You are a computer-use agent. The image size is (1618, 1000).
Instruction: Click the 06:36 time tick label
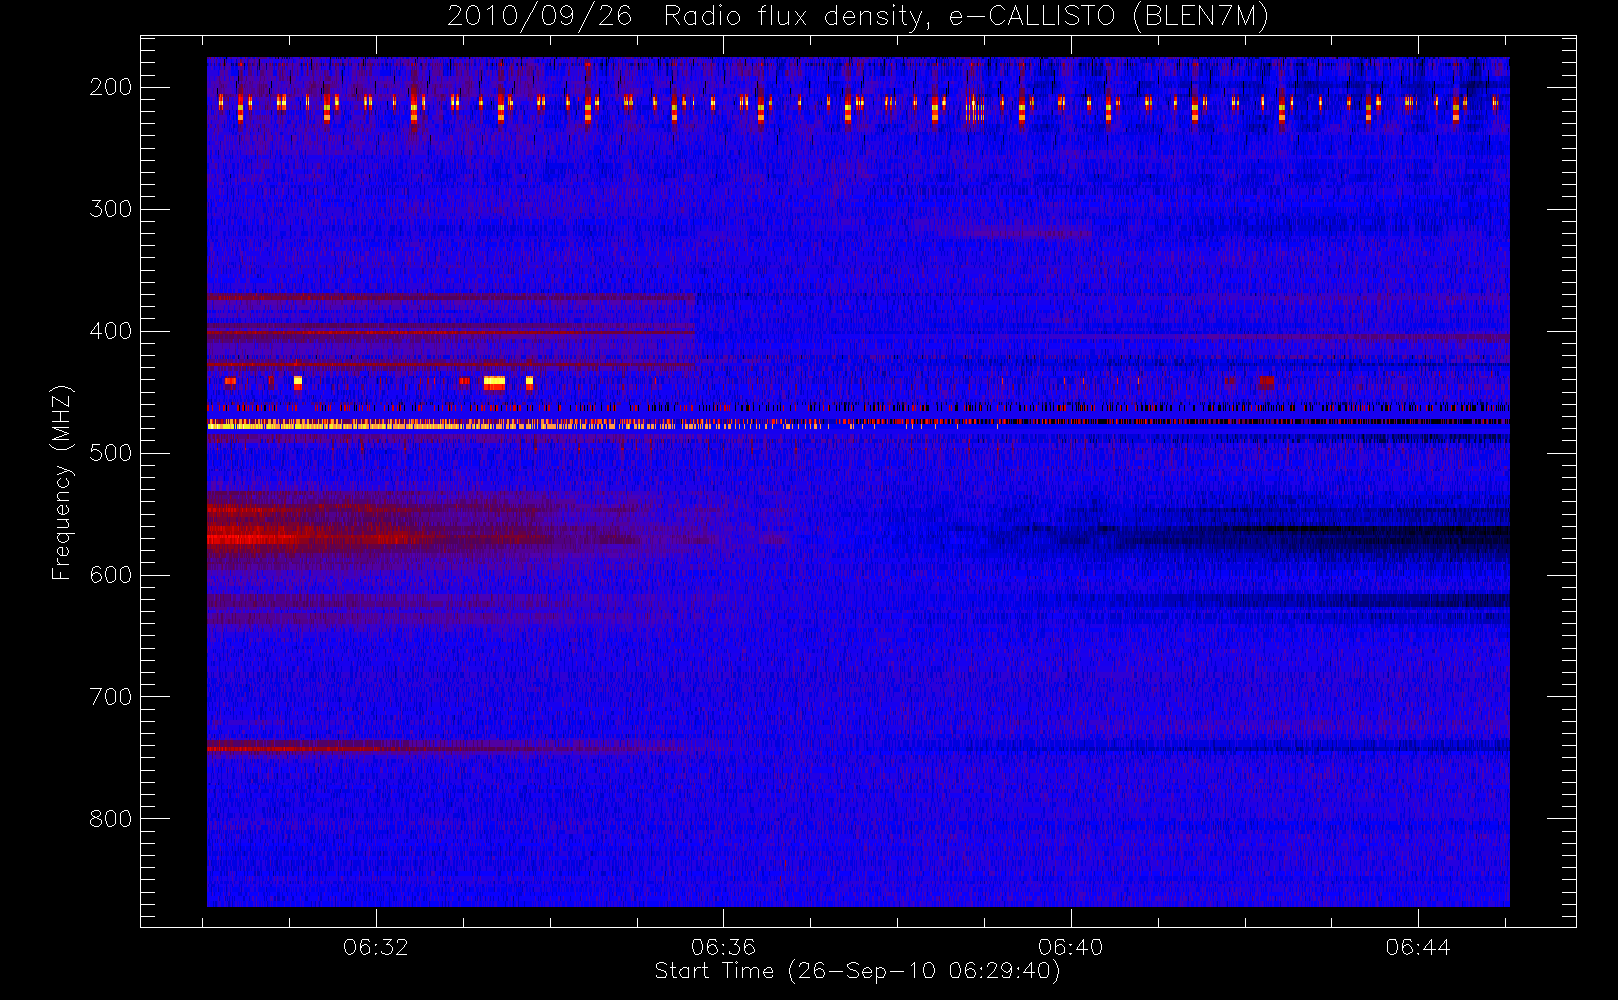723,947
